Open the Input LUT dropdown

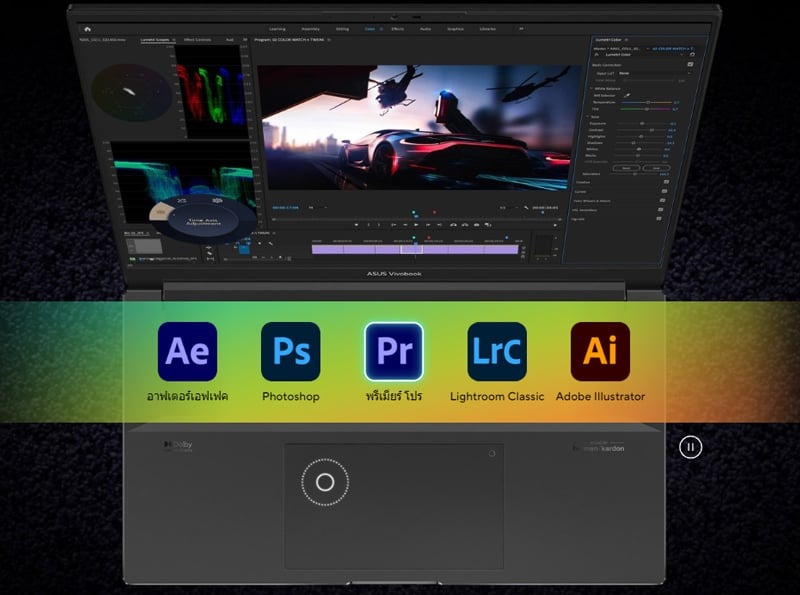tap(654, 73)
